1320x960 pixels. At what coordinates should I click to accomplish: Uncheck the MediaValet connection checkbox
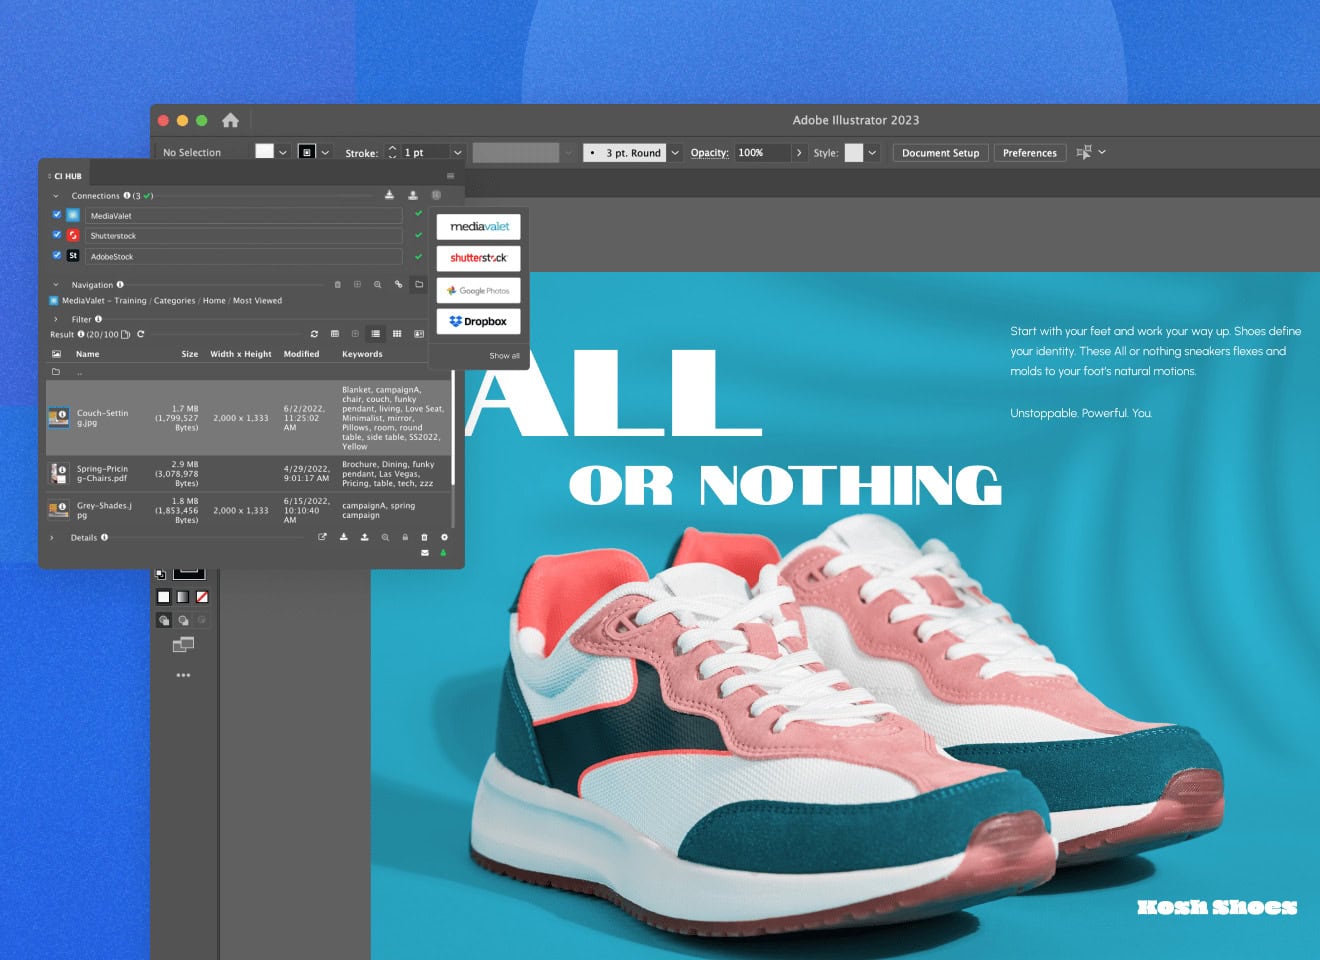pos(57,215)
